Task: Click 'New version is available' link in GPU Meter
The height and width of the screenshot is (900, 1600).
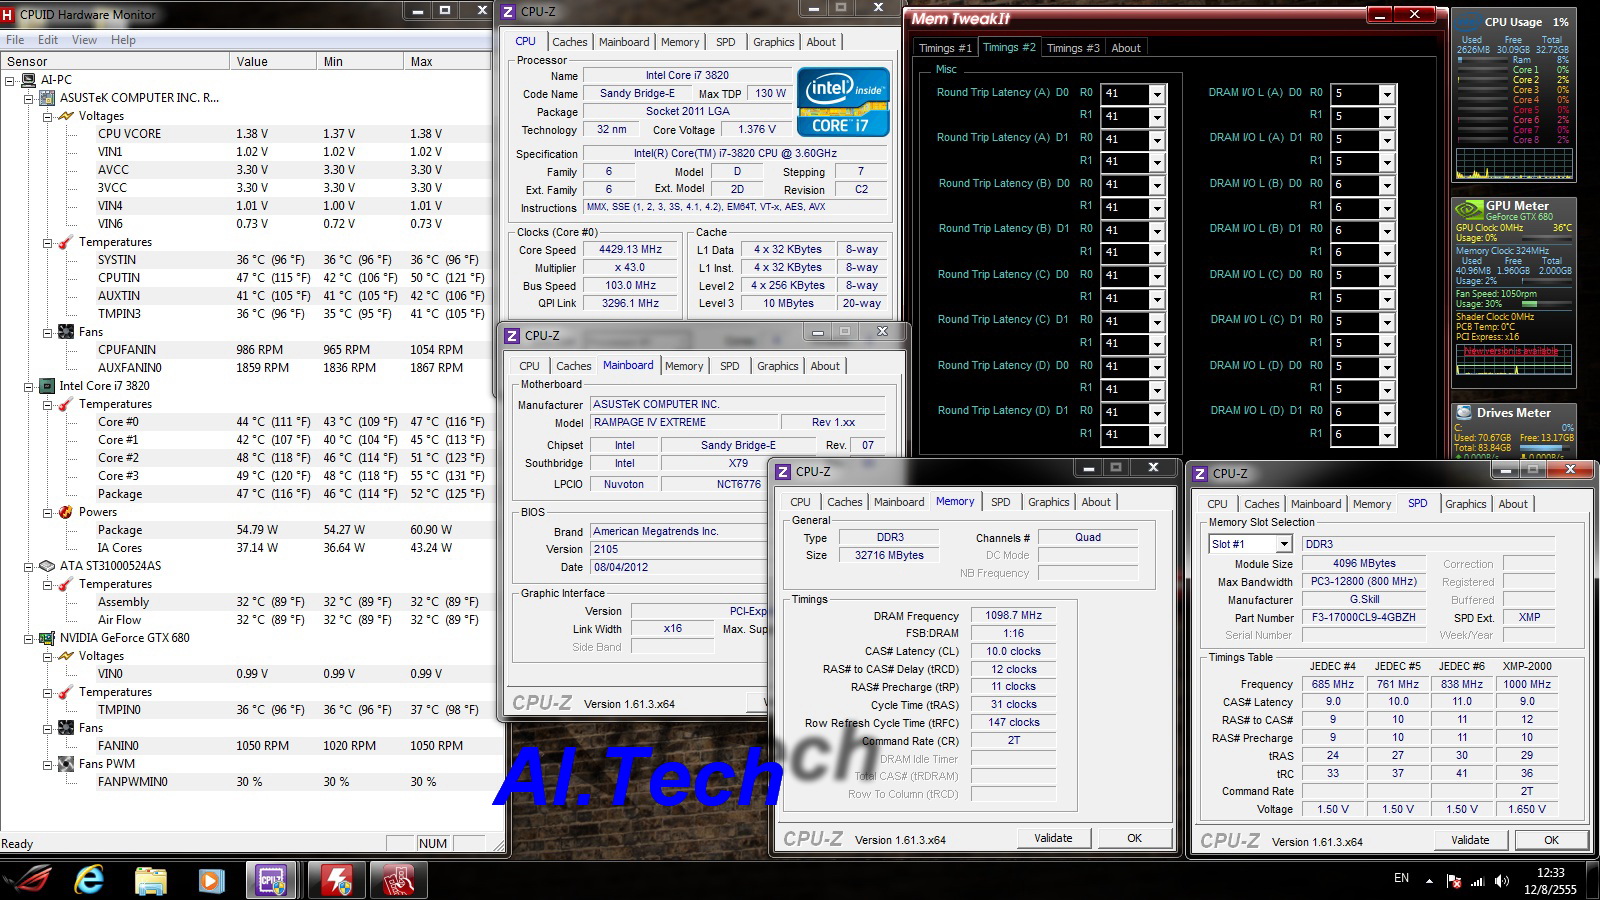Action: [x=1511, y=351]
